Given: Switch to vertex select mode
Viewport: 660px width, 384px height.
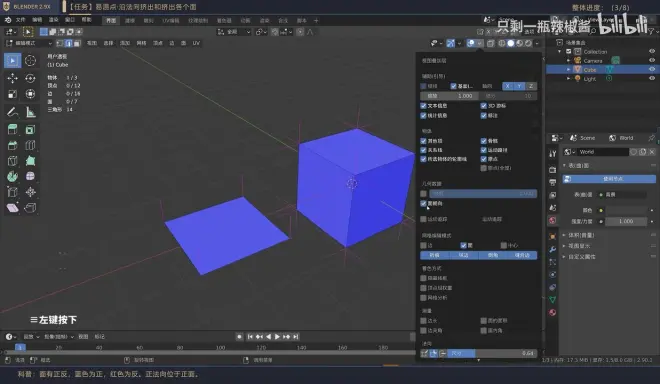Looking at the screenshot, I should pos(60,43).
